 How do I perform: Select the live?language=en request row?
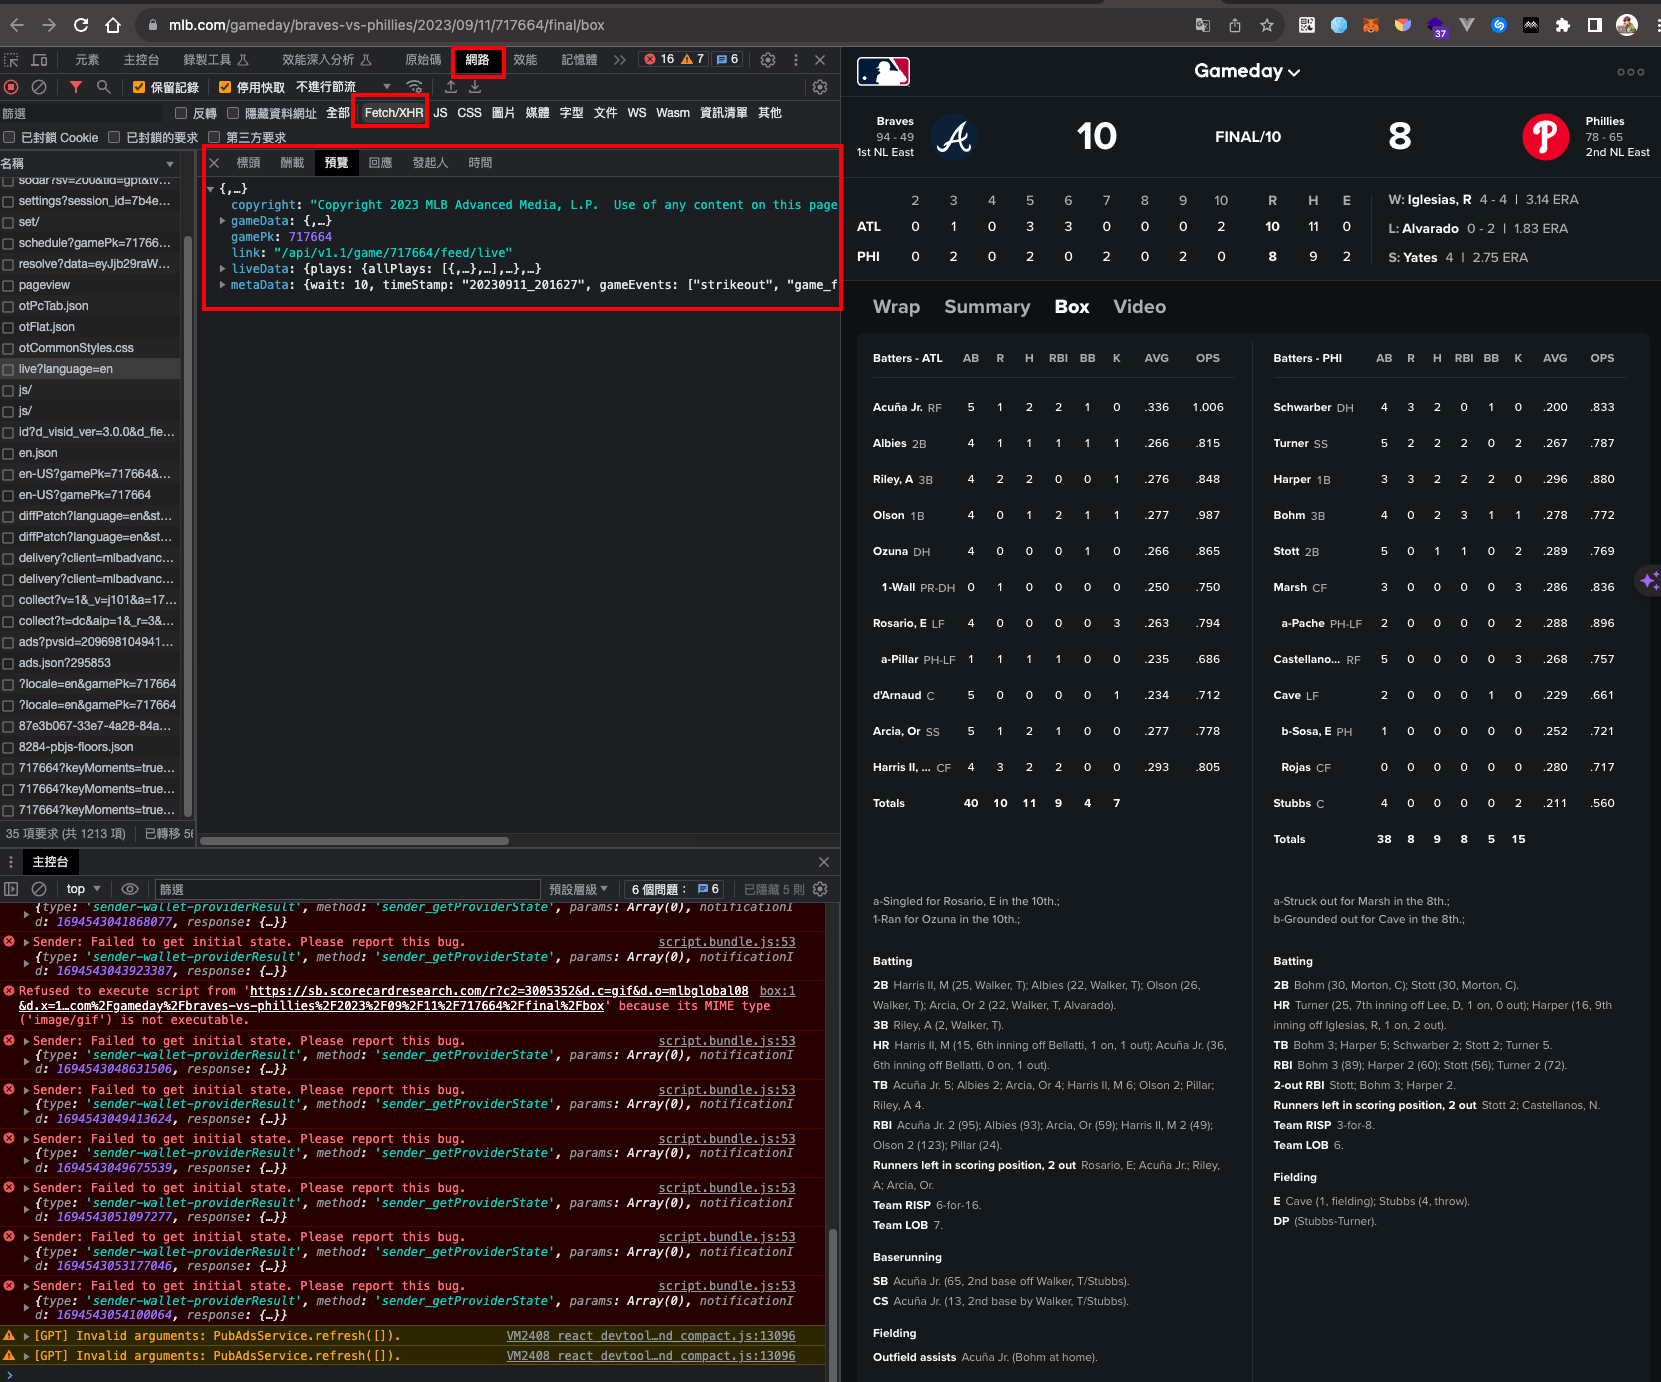point(90,369)
